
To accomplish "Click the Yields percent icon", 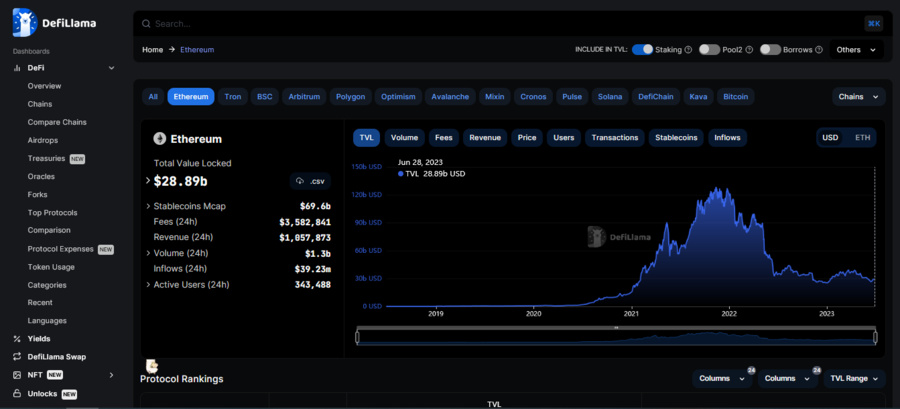I will click(x=17, y=339).
